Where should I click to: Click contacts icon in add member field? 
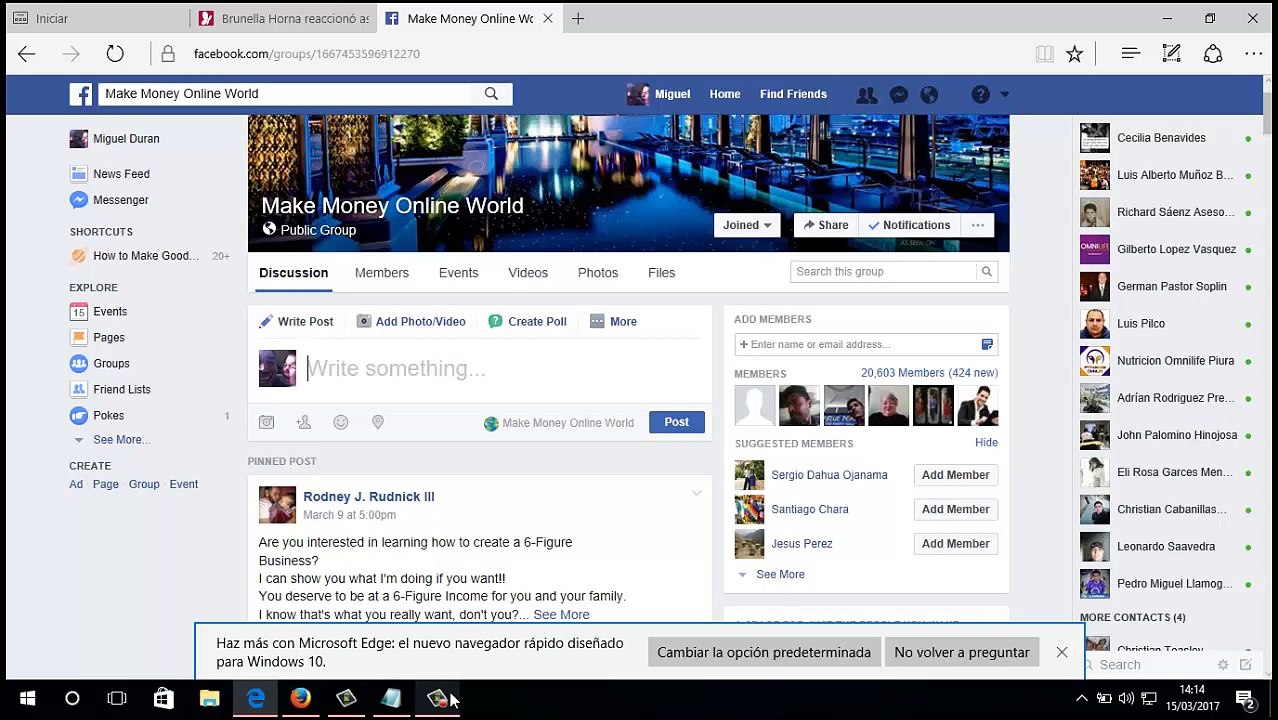coord(987,344)
